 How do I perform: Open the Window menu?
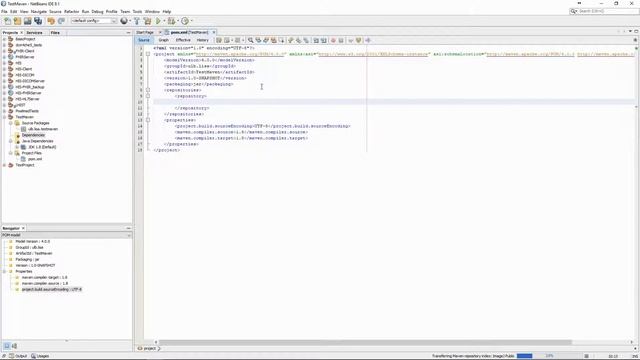[152, 12]
